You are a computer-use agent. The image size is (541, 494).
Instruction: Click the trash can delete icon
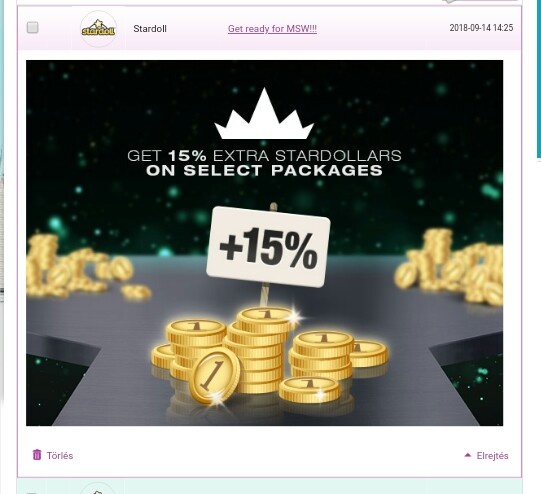point(37,455)
